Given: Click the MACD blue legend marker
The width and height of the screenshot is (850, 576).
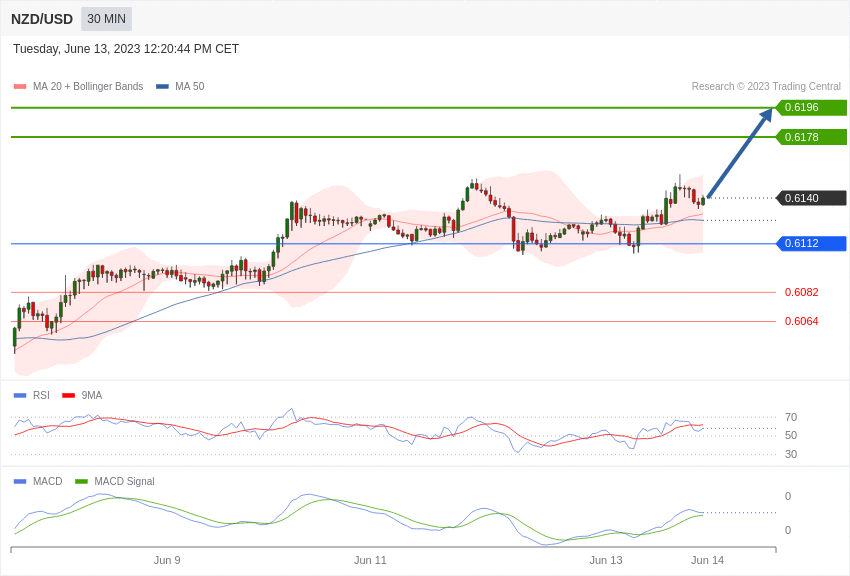Looking at the screenshot, I should pos(20,481).
